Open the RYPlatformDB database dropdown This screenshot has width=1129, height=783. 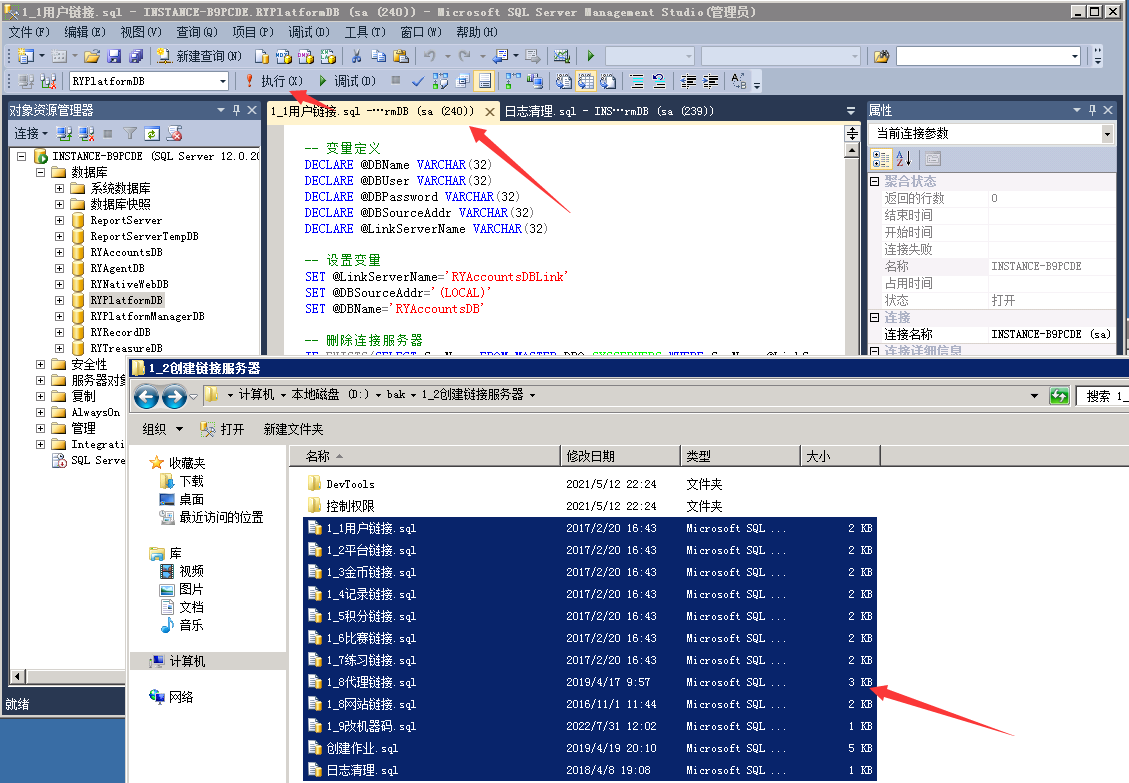pos(222,81)
